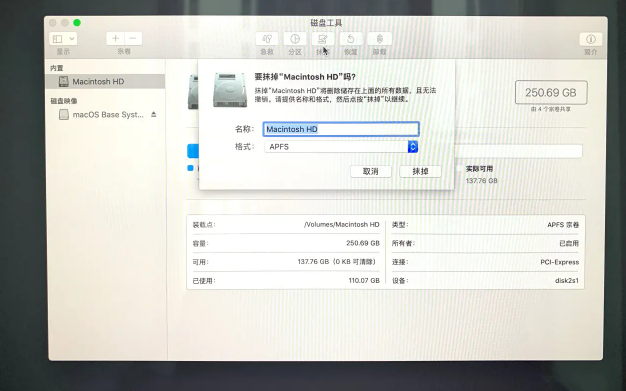Click the Erase (抹掉) toolbar icon

coord(323,39)
